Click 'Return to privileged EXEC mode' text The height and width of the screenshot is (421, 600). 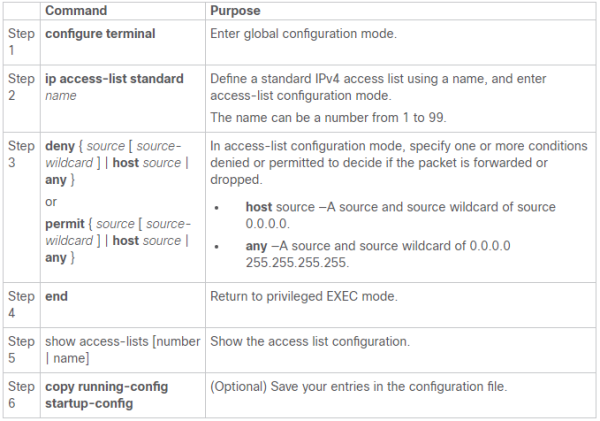tap(304, 296)
